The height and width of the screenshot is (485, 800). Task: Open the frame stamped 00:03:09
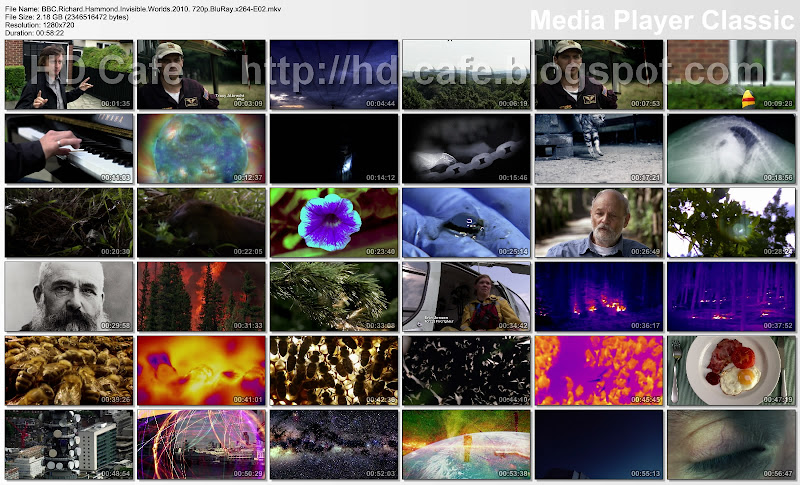pyautogui.click(x=202, y=74)
